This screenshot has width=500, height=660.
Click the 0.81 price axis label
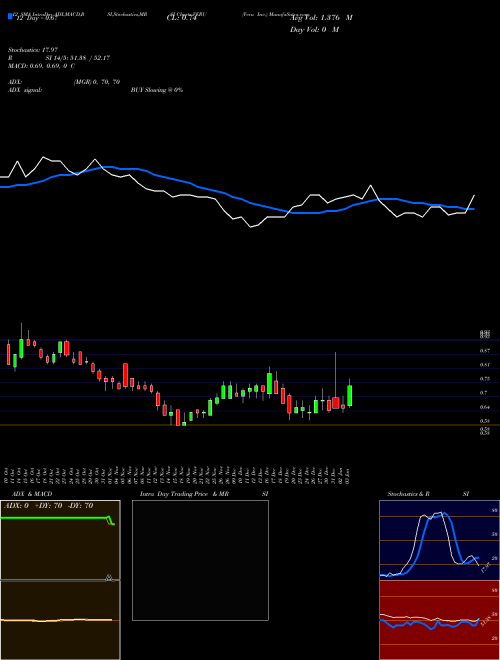pos(484,365)
